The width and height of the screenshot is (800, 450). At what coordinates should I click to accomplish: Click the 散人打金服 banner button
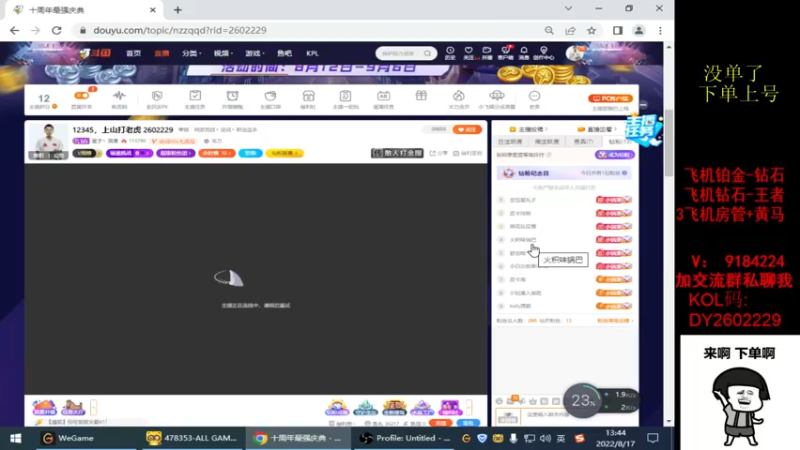(397, 153)
